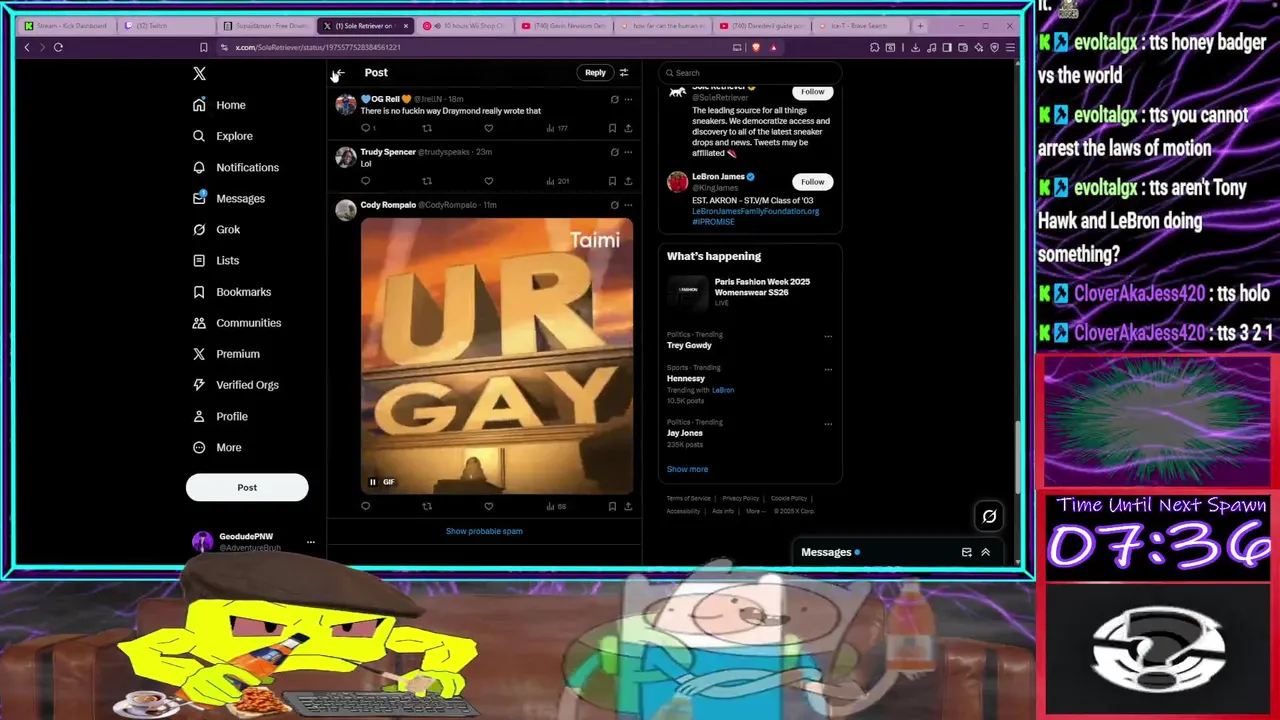This screenshot has width=1280, height=720.
Task: Switch to the Twitch browser tab
Action: [165, 25]
